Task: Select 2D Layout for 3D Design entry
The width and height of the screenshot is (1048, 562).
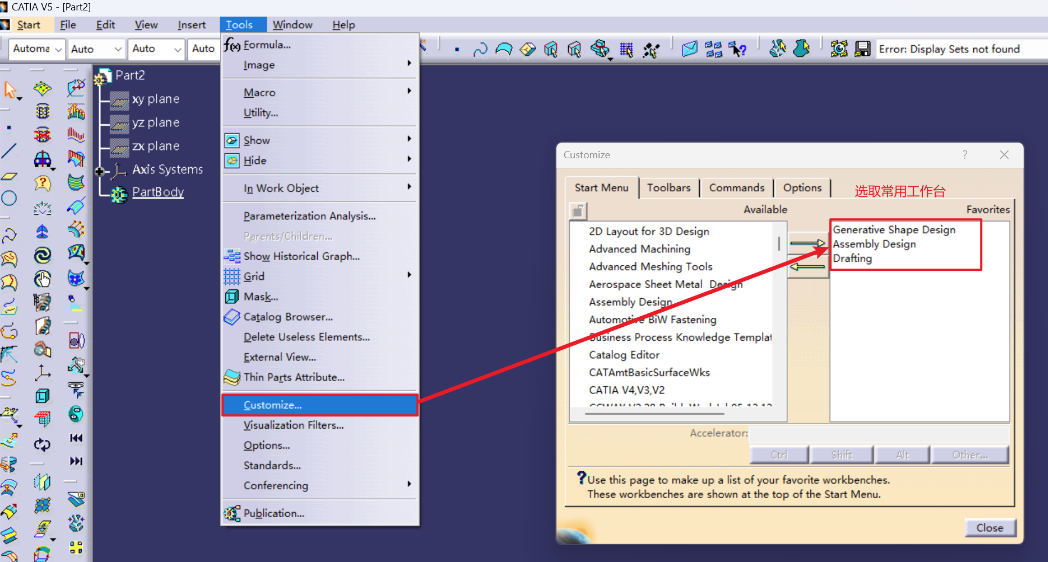Action: click(x=649, y=231)
